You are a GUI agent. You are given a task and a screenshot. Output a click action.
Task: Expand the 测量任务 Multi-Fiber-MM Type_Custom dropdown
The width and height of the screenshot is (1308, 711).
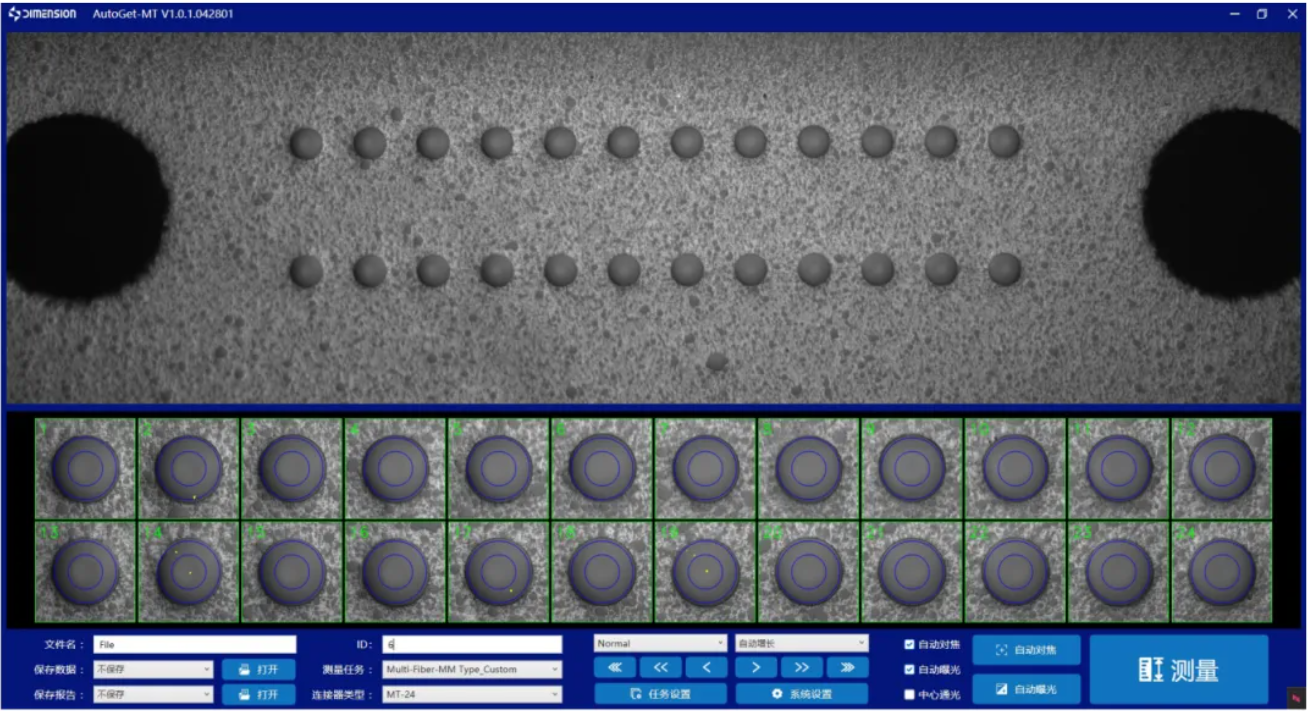471,670
